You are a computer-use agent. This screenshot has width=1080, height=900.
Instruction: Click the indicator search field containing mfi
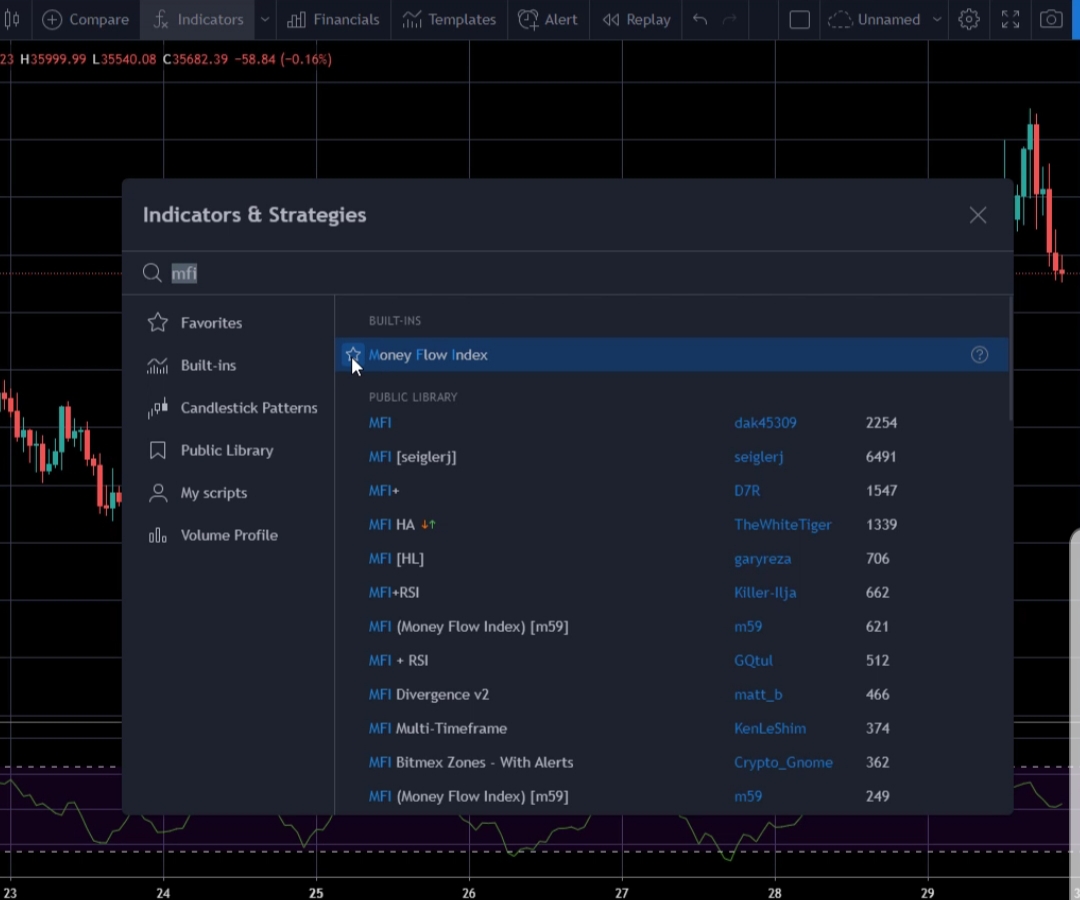(568, 273)
